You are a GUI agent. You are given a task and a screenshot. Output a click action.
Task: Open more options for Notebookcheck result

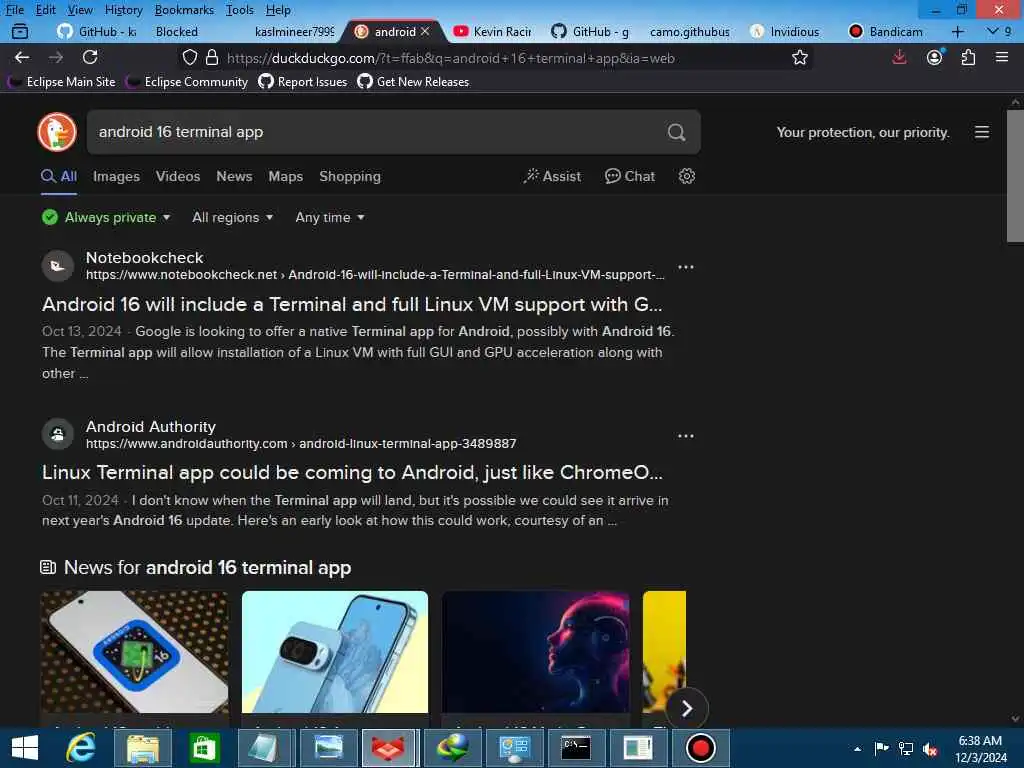pos(686,267)
